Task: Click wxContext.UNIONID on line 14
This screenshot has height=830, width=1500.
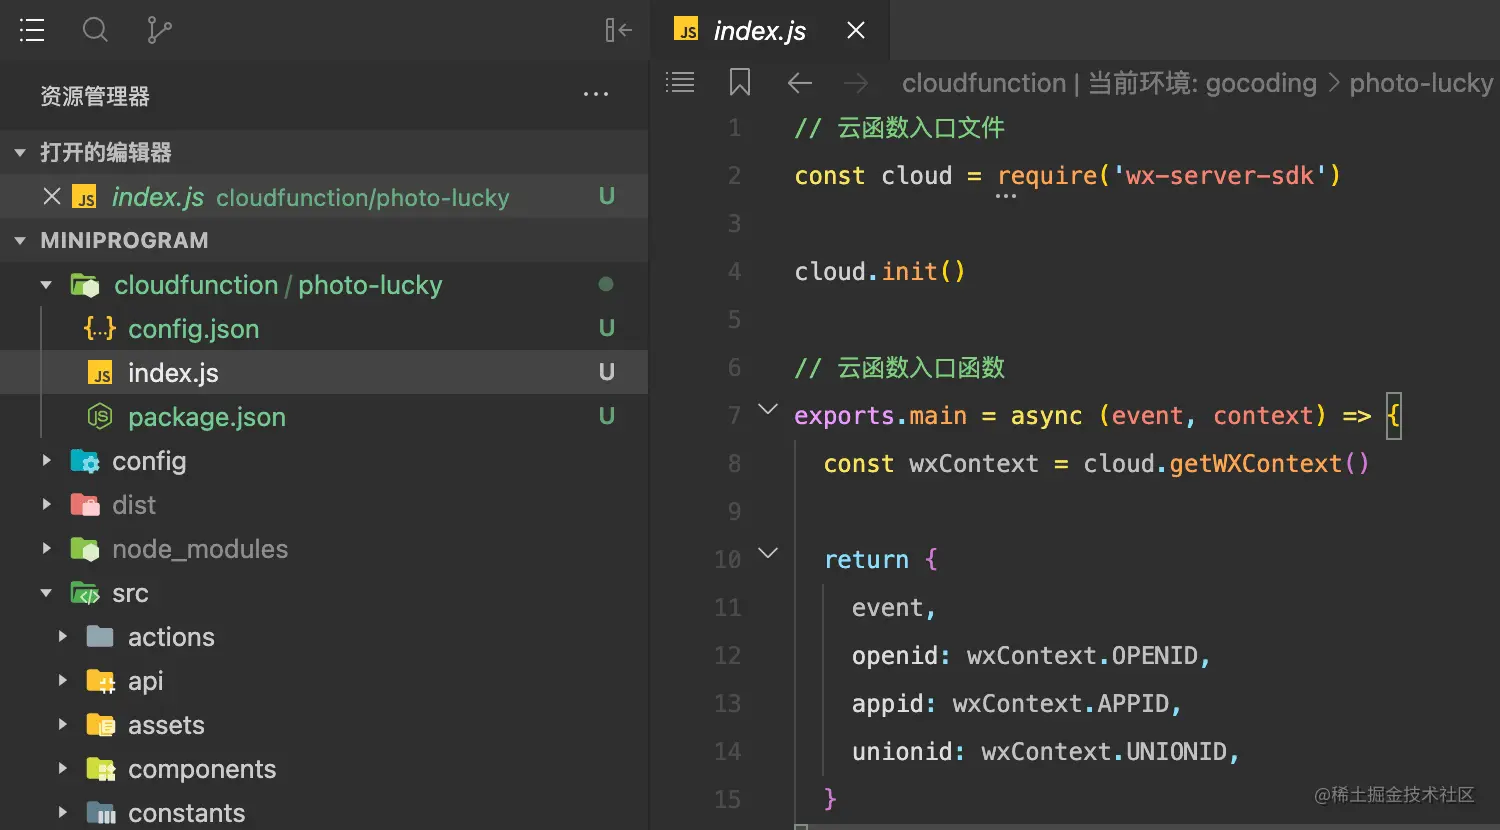Action: [1104, 752]
